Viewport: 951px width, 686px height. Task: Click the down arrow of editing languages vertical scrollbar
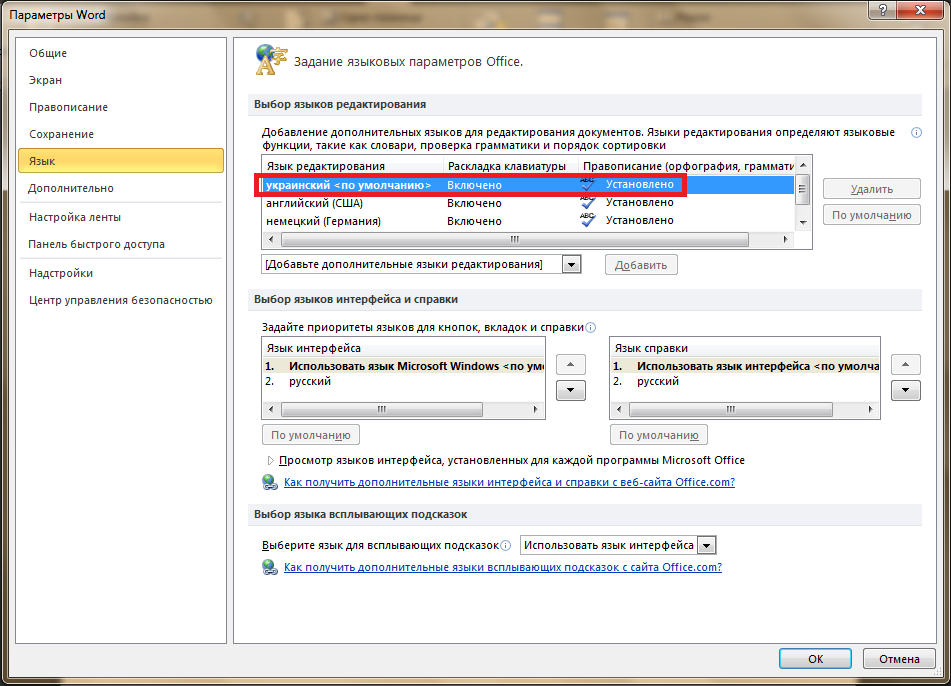[803, 223]
